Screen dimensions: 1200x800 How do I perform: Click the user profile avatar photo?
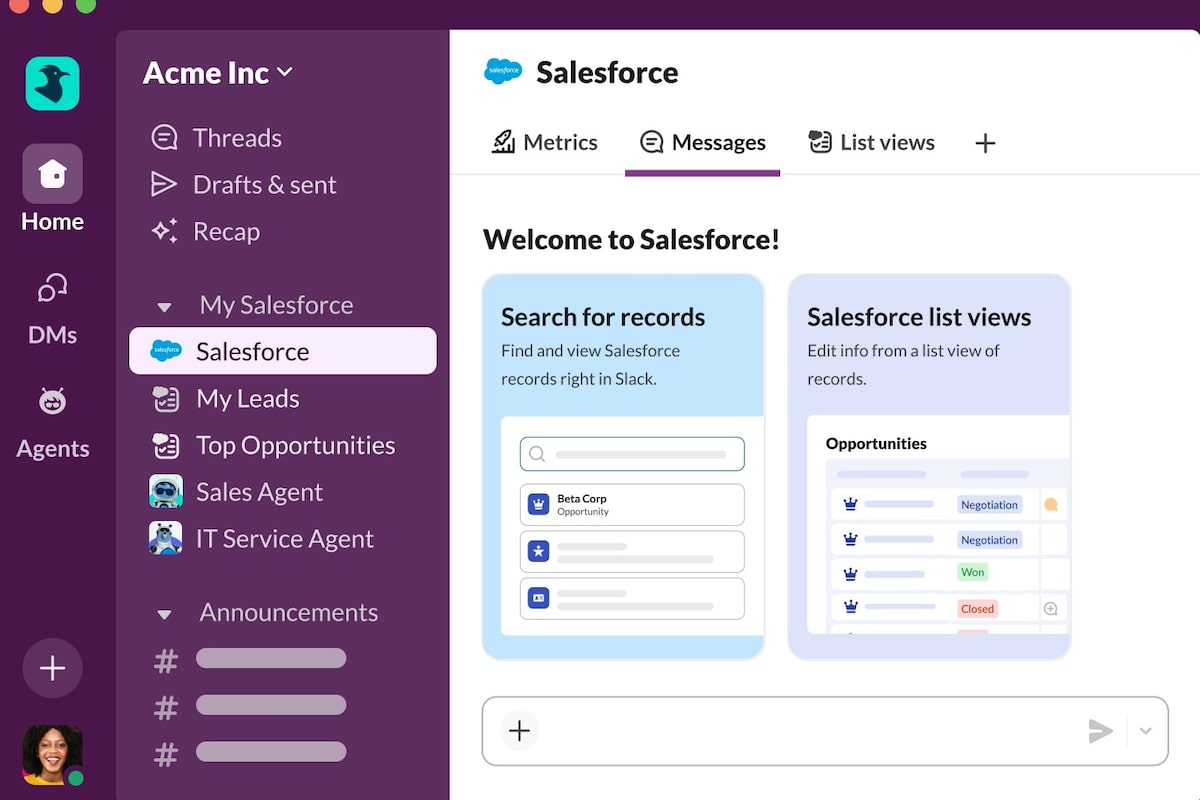click(52, 754)
